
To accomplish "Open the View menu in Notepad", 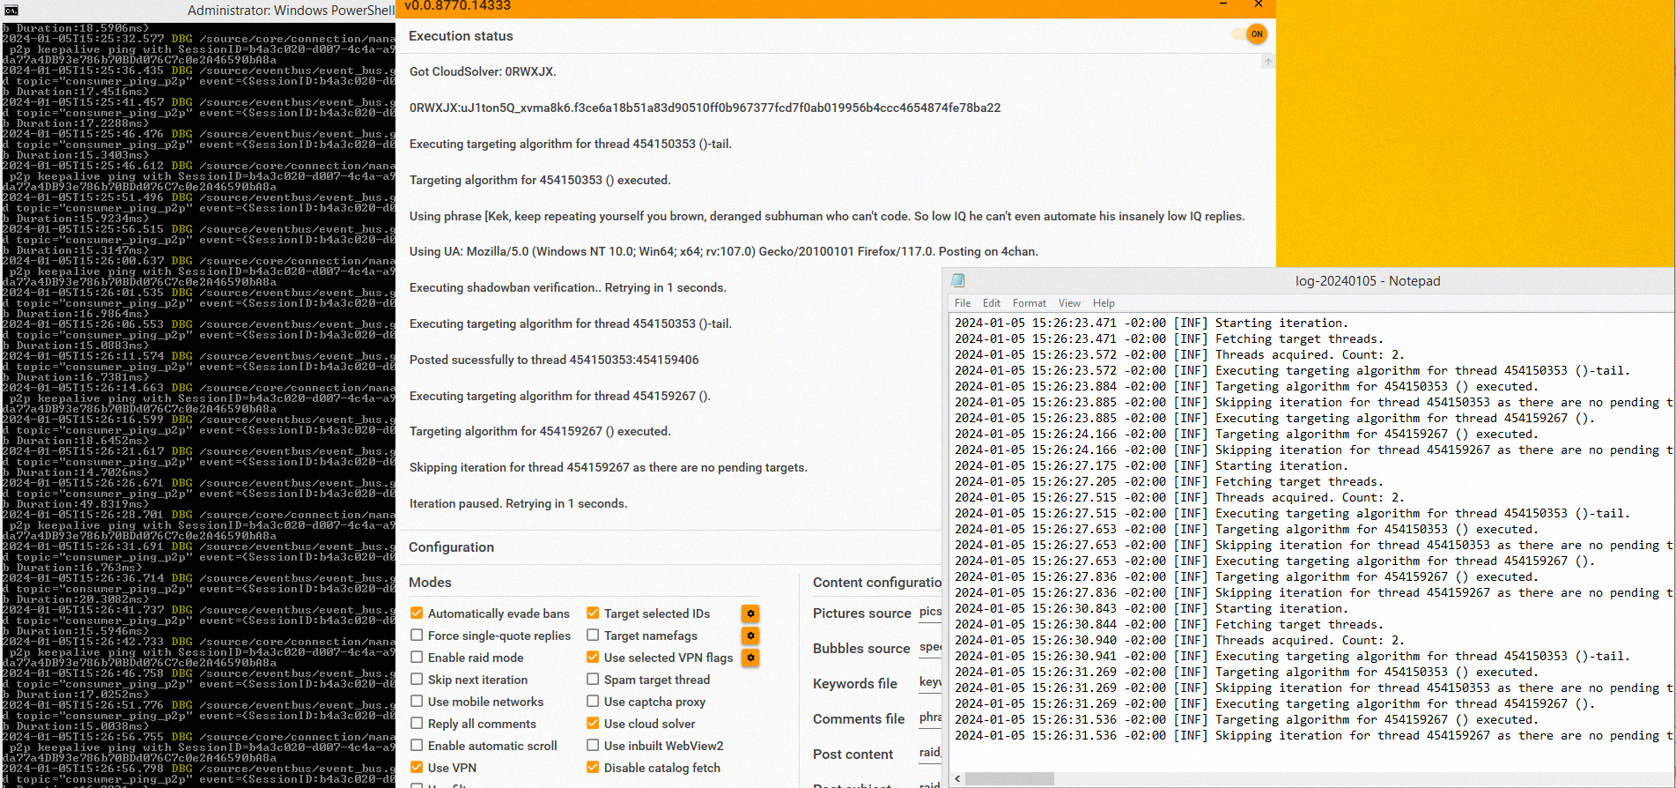I will coord(1069,303).
